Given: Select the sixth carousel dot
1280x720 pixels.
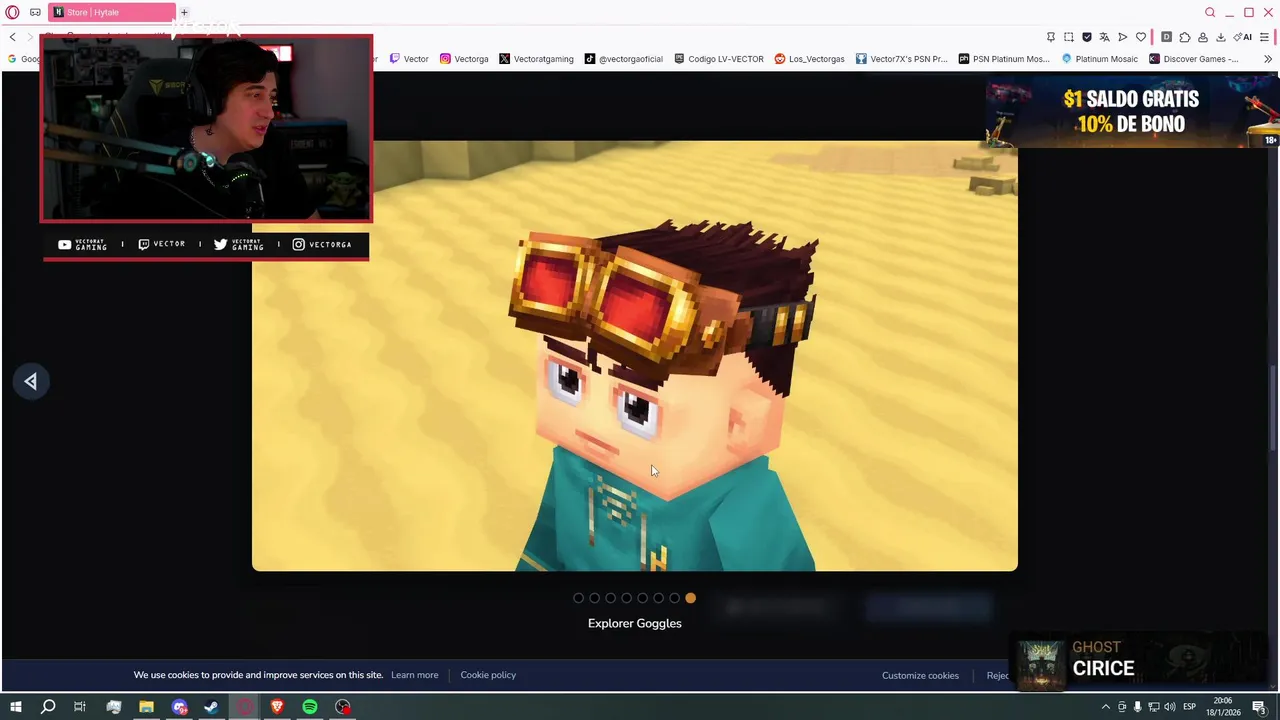Looking at the screenshot, I should point(658,598).
